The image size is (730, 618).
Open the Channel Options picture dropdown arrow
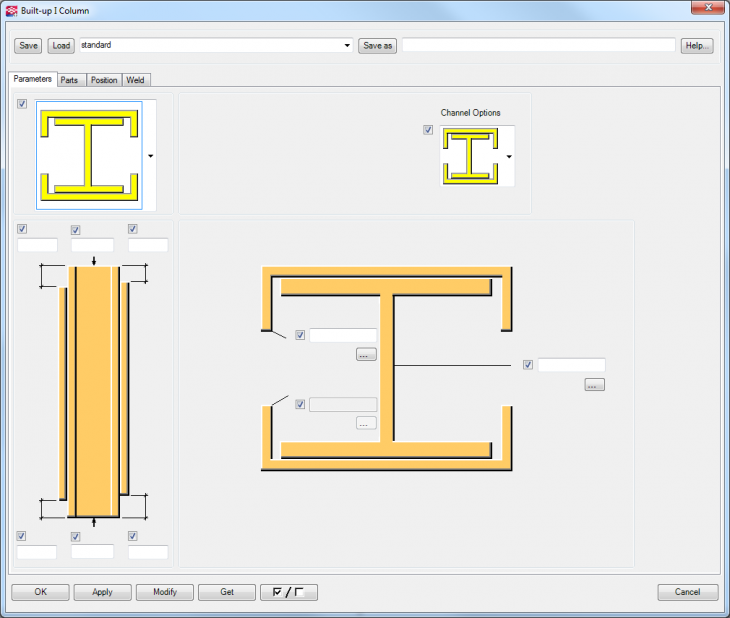(x=509, y=157)
